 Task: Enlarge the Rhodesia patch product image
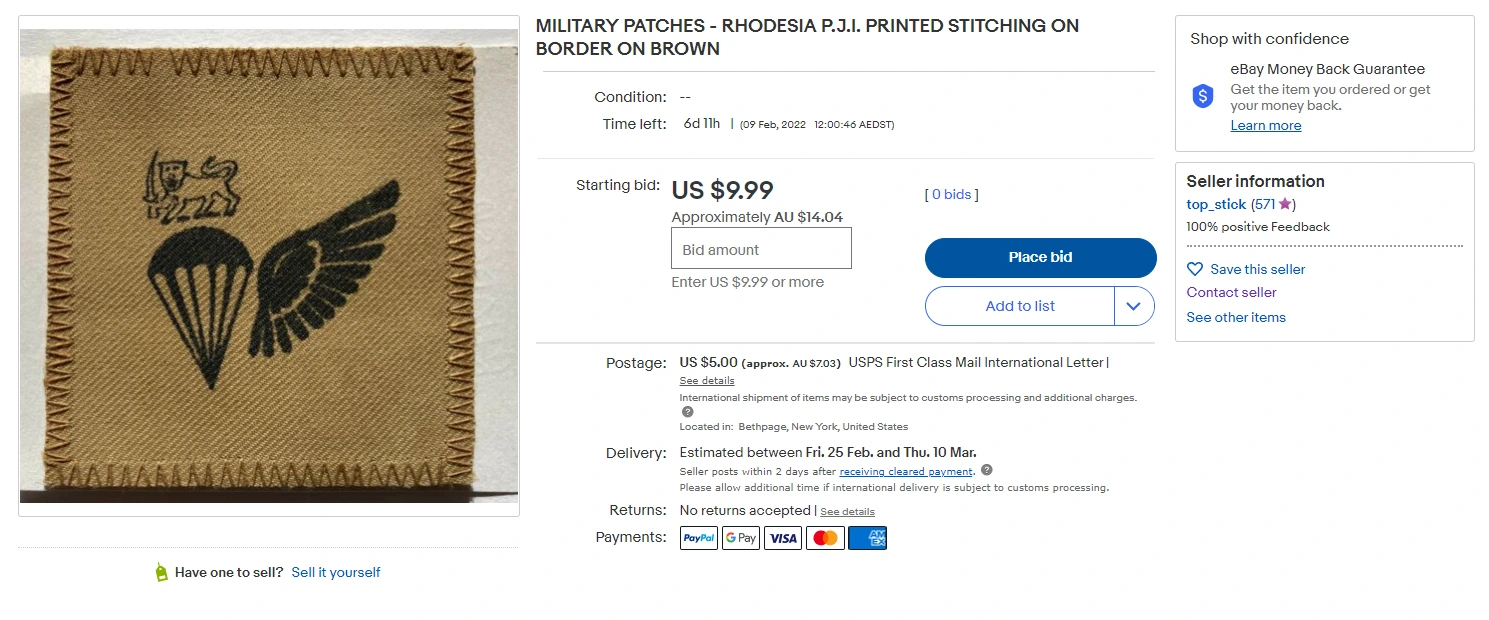pos(269,266)
